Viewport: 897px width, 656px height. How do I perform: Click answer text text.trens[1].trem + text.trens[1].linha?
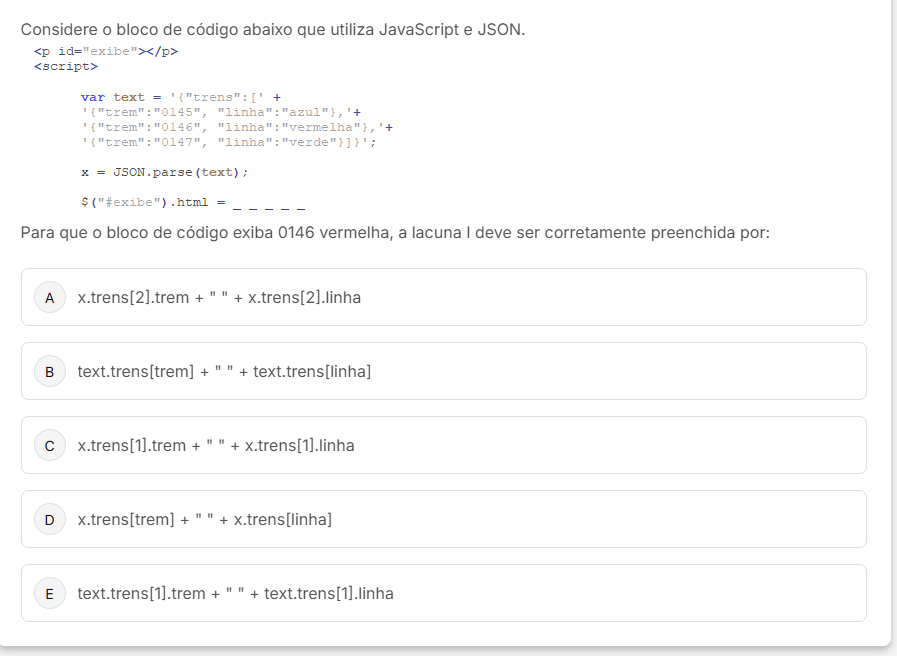[235, 593]
